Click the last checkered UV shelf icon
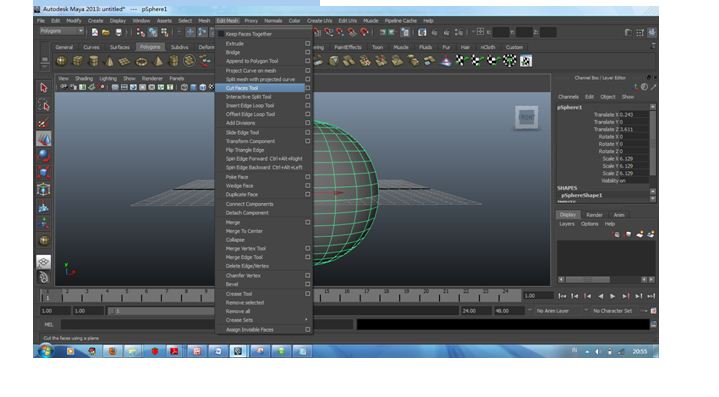 (x=526, y=61)
